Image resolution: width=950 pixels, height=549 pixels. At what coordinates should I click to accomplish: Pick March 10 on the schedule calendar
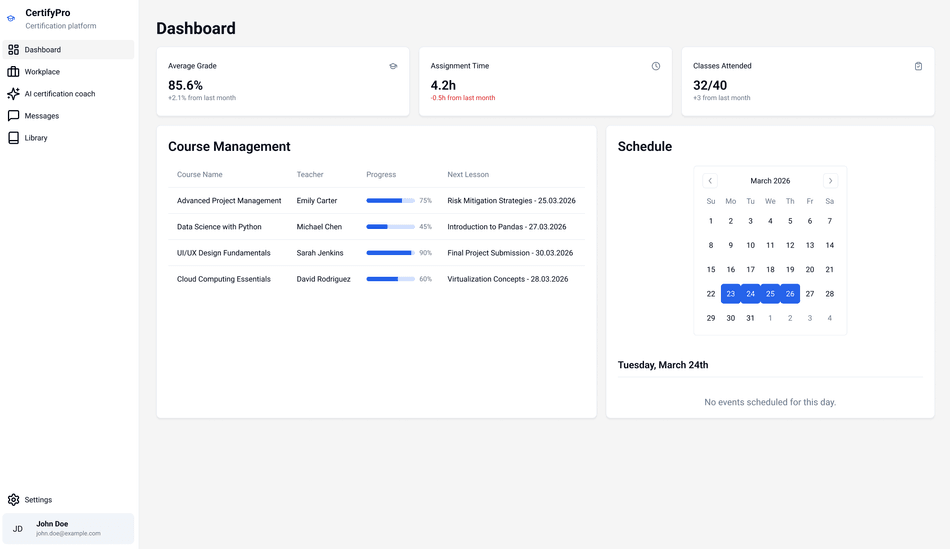pos(750,245)
